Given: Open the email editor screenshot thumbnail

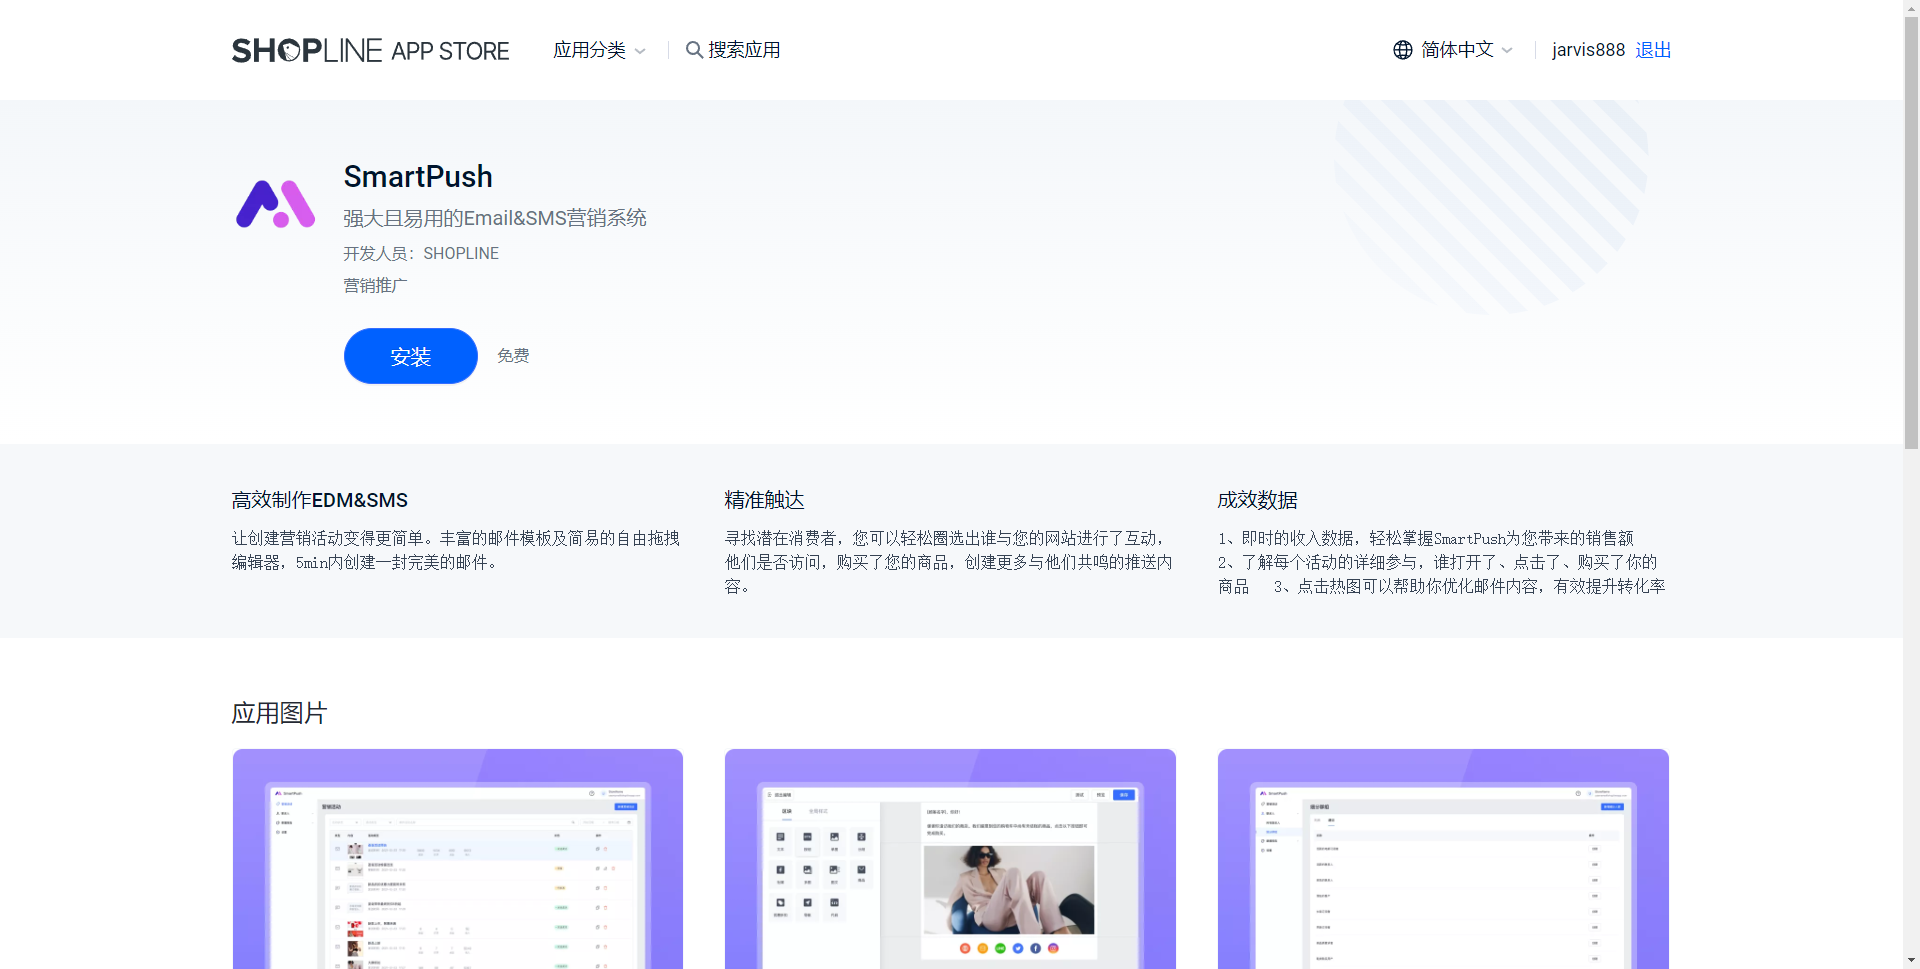Looking at the screenshot, I should [x=950, y=858].
